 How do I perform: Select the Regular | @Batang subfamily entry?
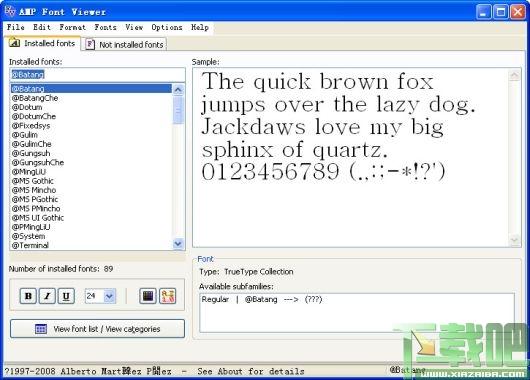[x=262, y=299]
